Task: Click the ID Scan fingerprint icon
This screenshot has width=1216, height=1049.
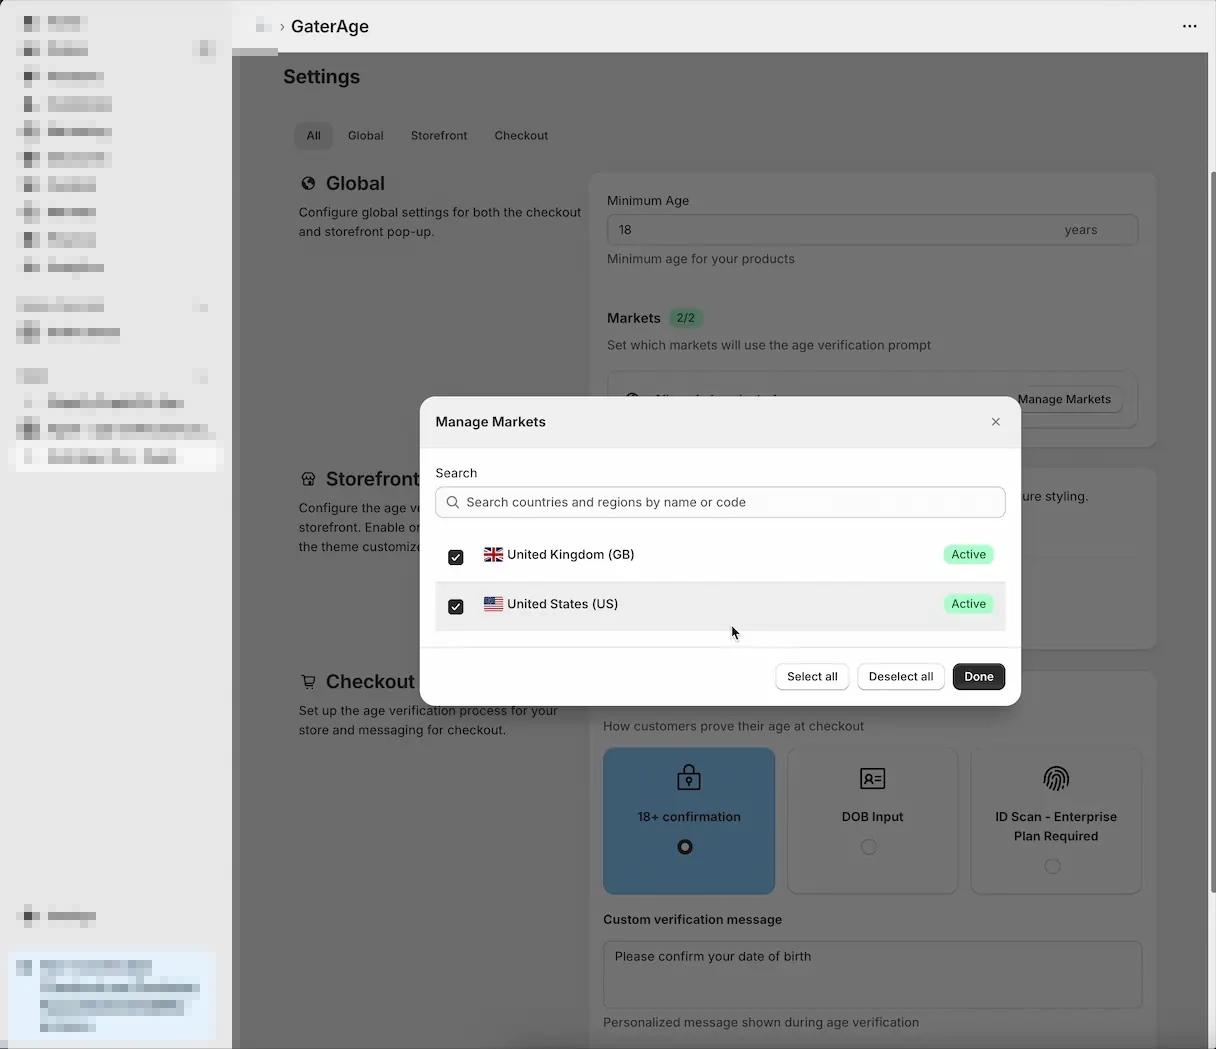Action: click(1056, 778)
